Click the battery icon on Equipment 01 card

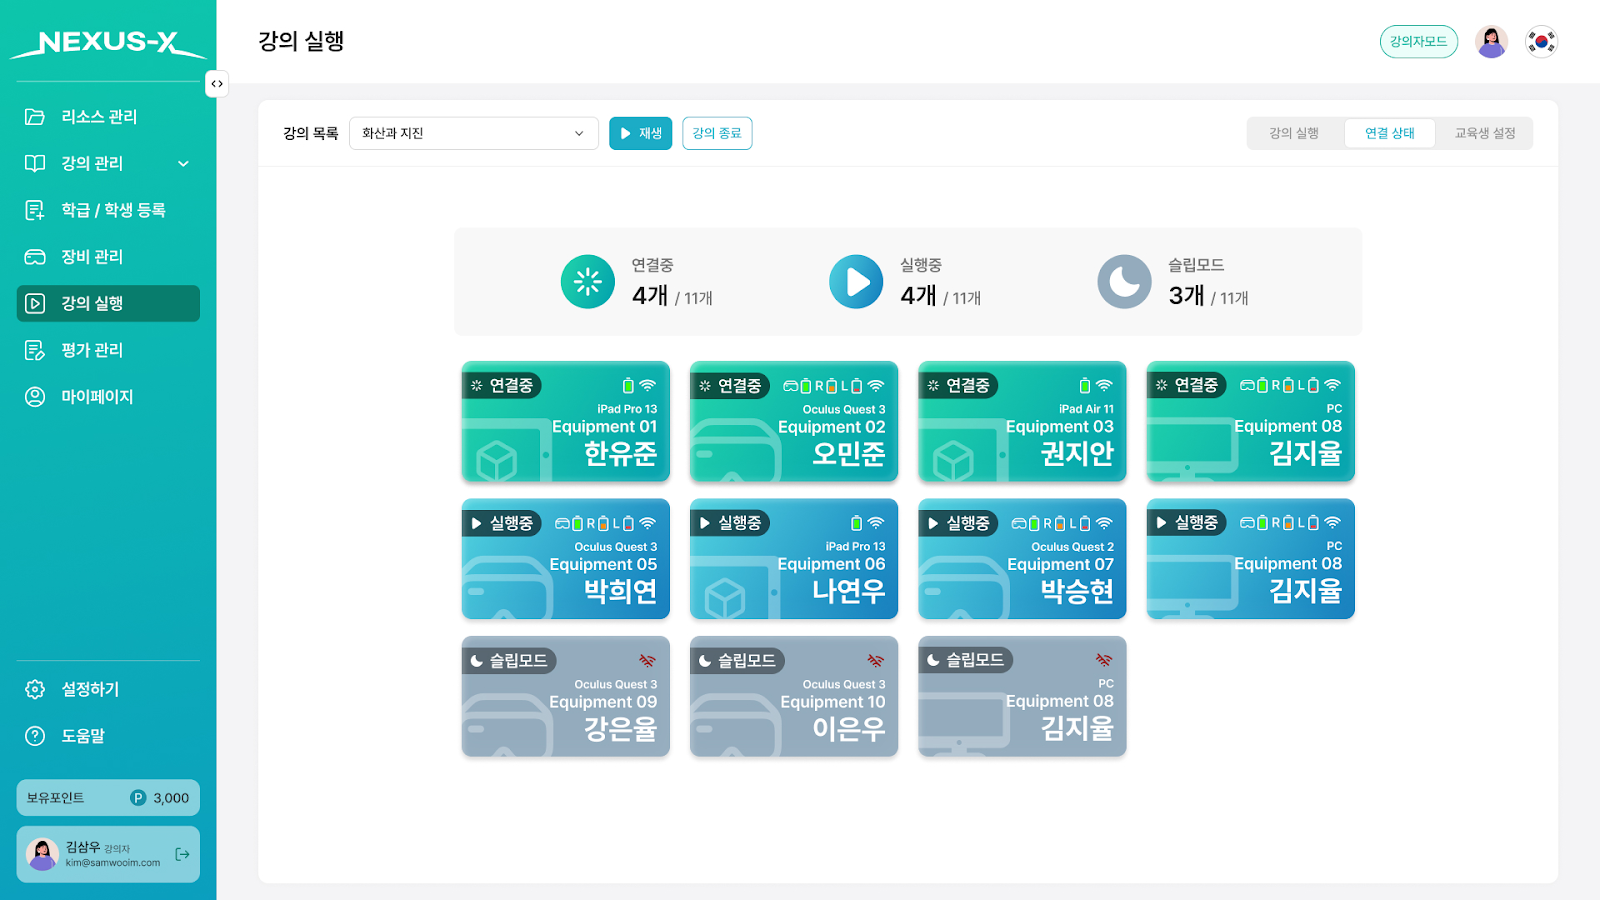tap(628, 385)
